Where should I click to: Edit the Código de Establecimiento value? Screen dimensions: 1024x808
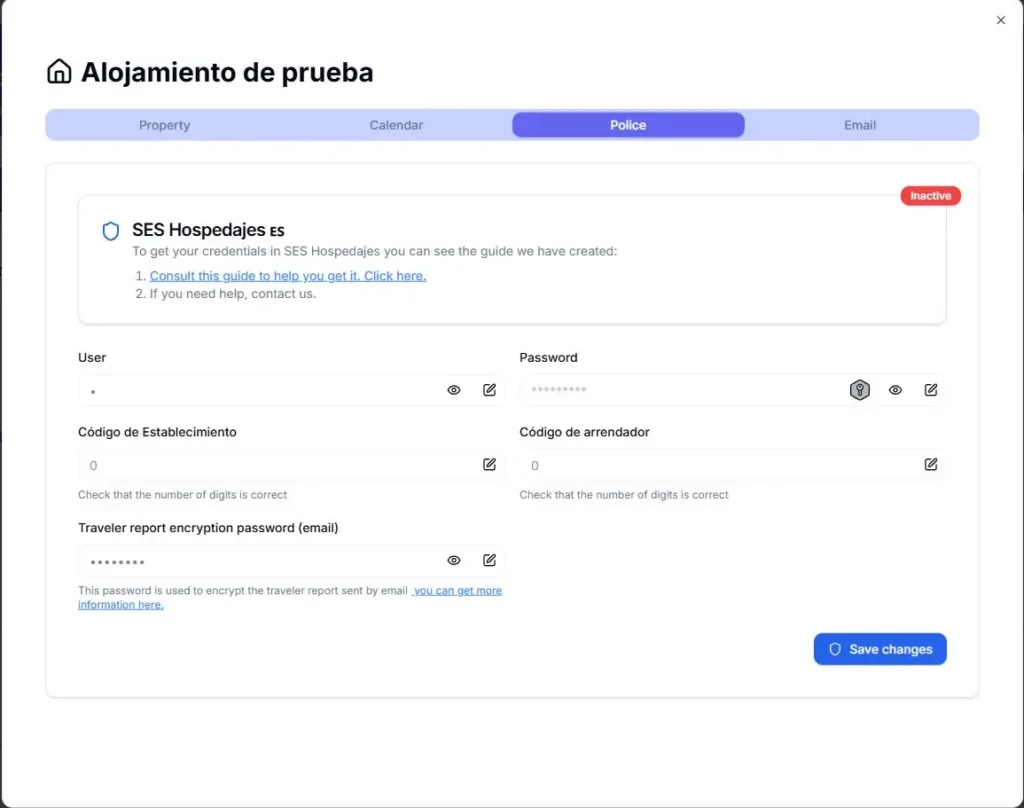point(489,464)
